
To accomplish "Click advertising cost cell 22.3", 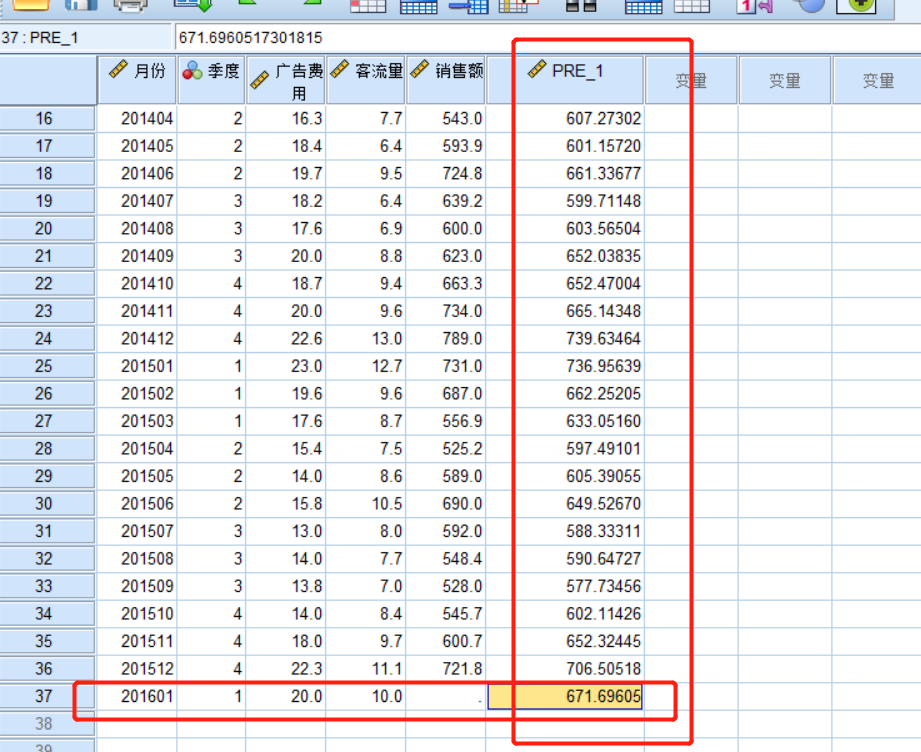I will (x=286, y=669).
